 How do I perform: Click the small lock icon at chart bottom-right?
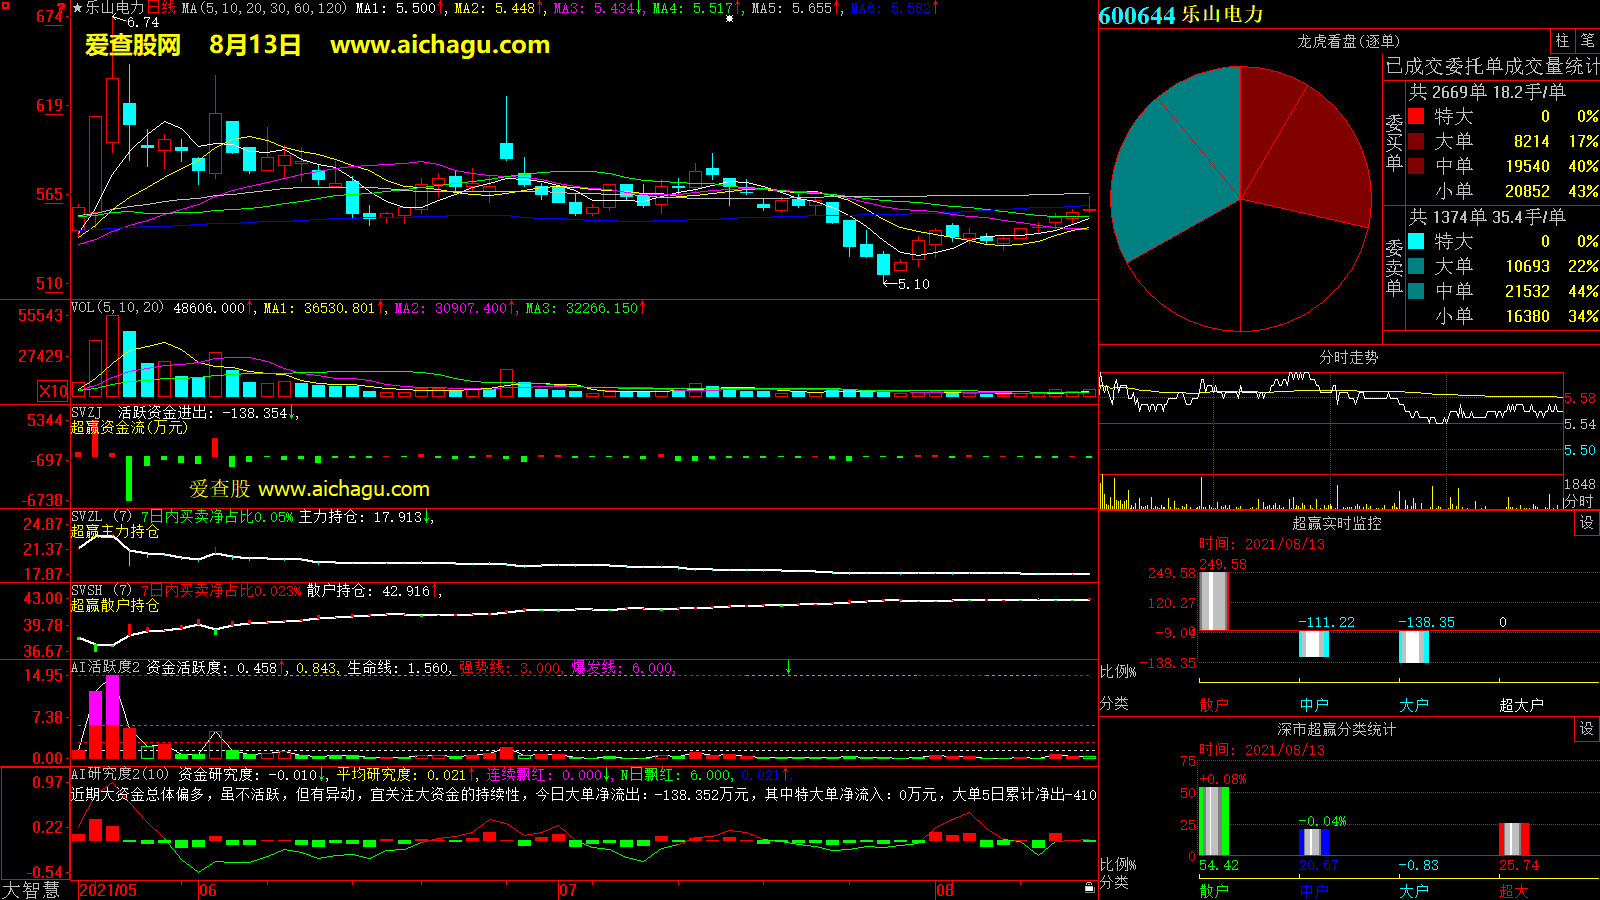coord(1090,888)
